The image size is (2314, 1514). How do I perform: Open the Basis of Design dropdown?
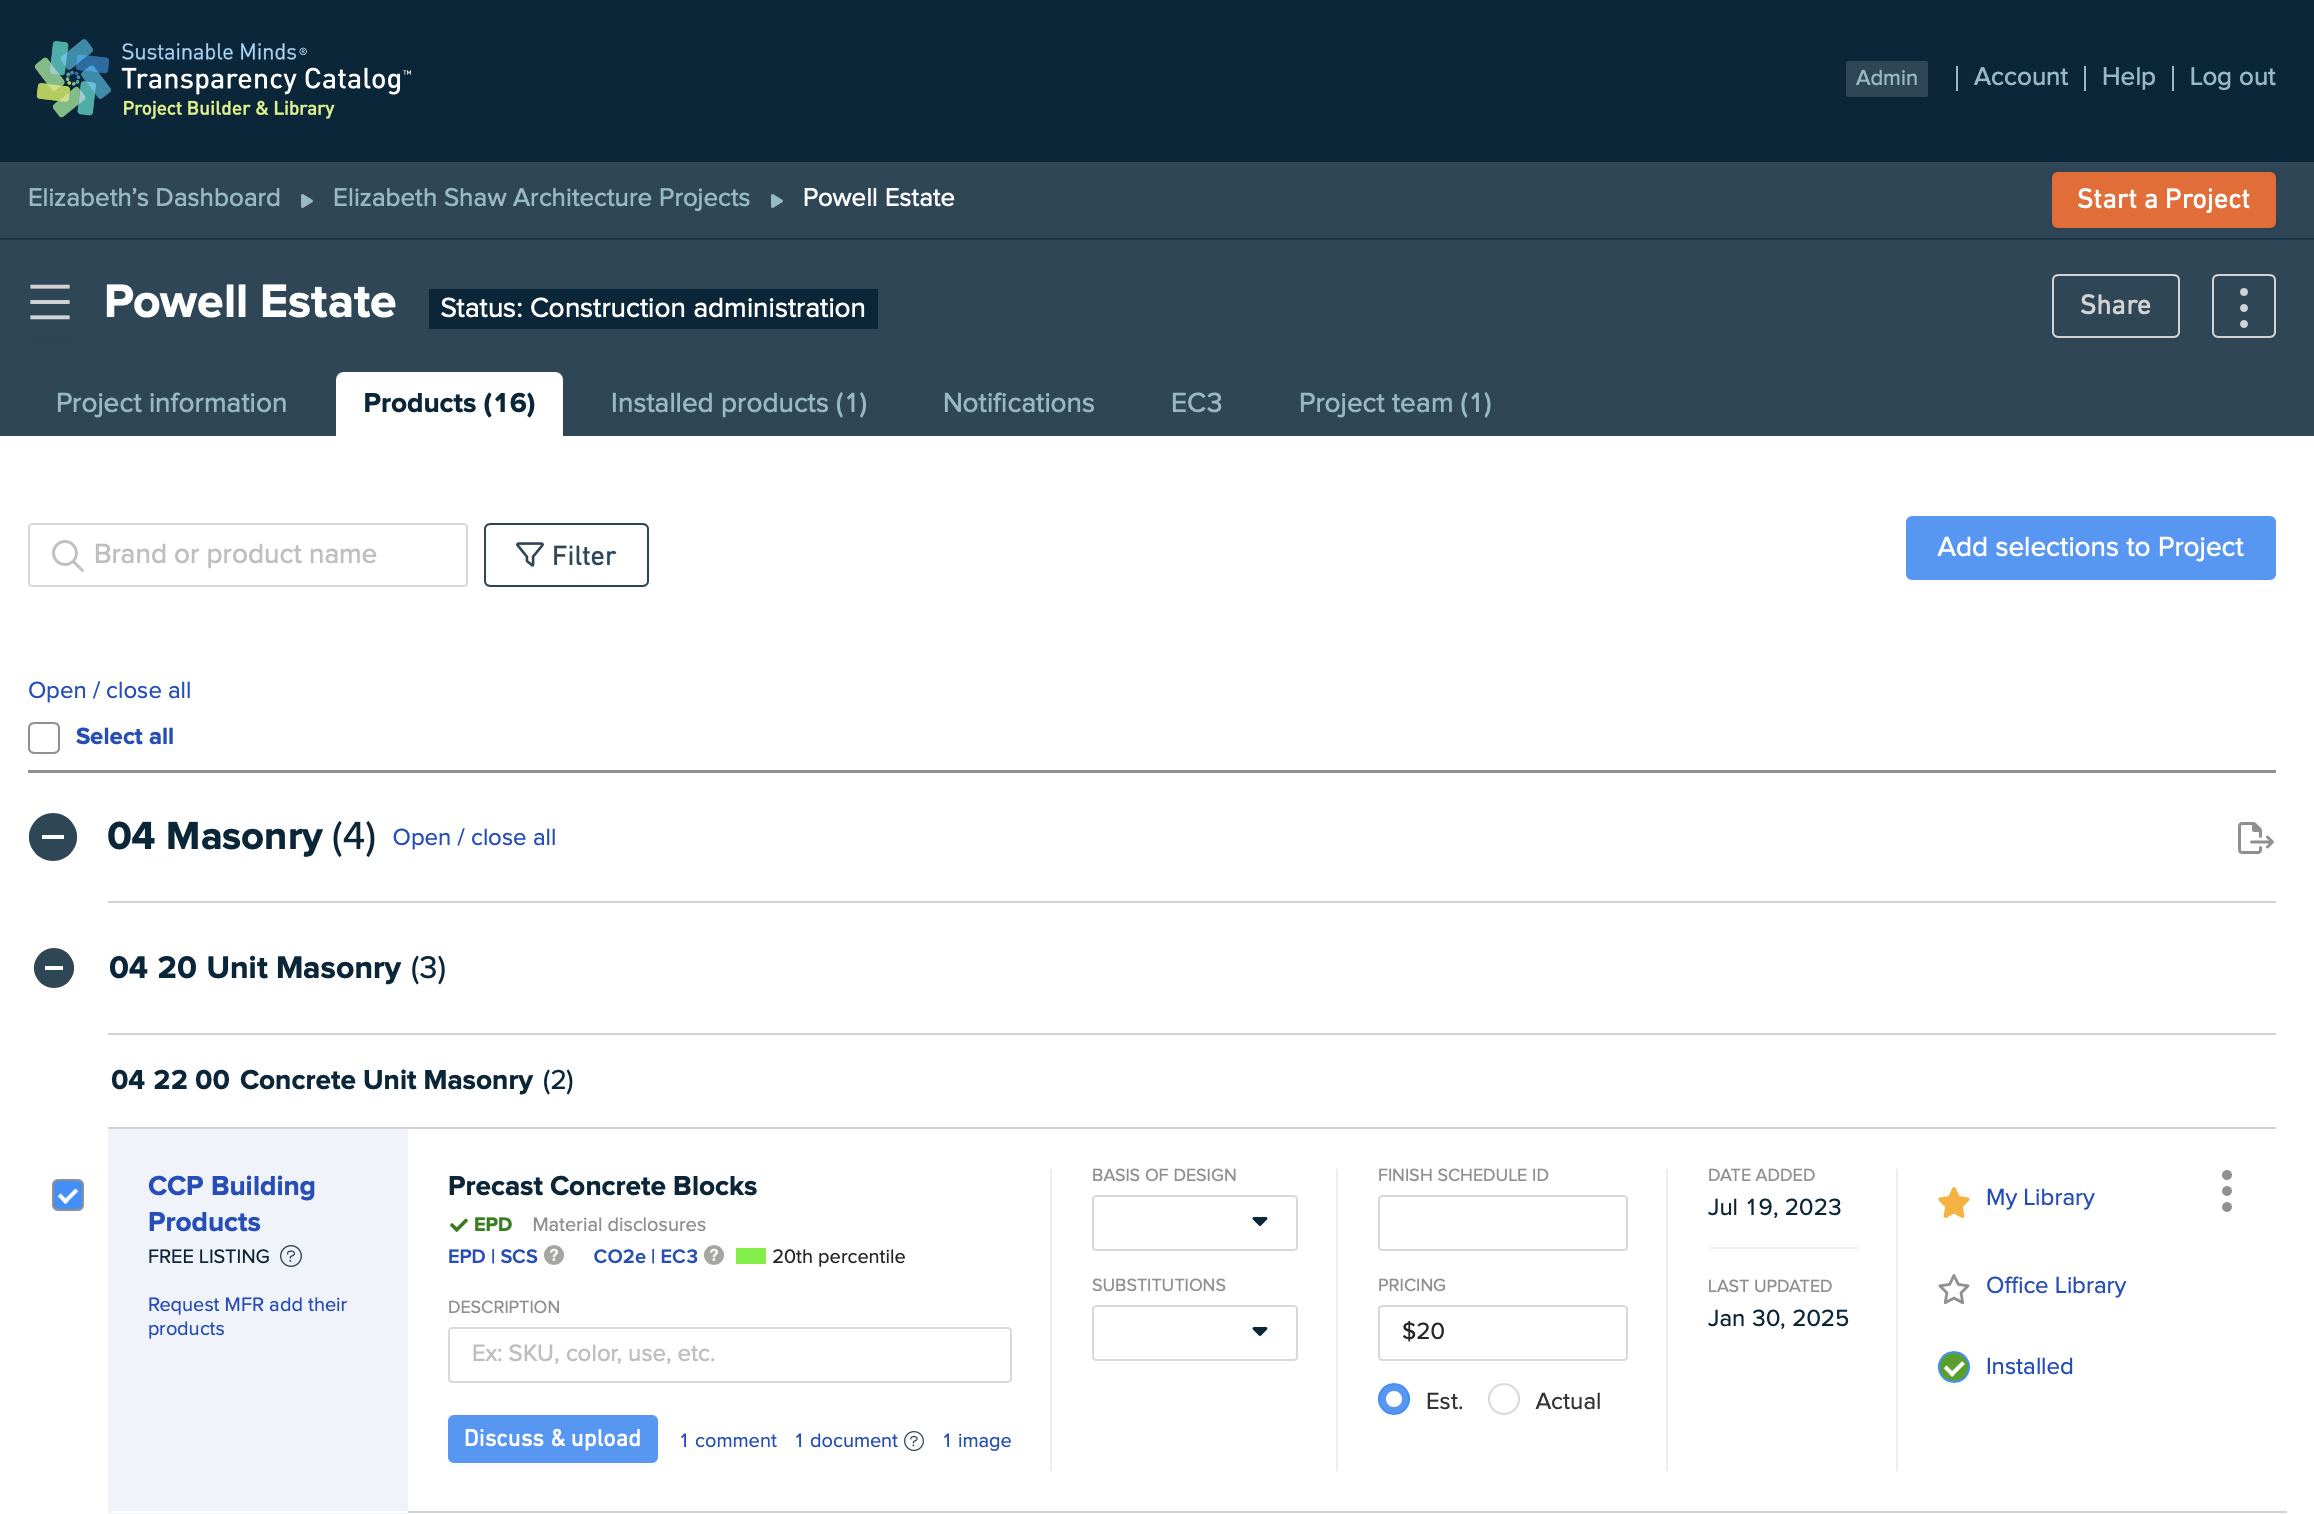(x=1194, y=1222)
